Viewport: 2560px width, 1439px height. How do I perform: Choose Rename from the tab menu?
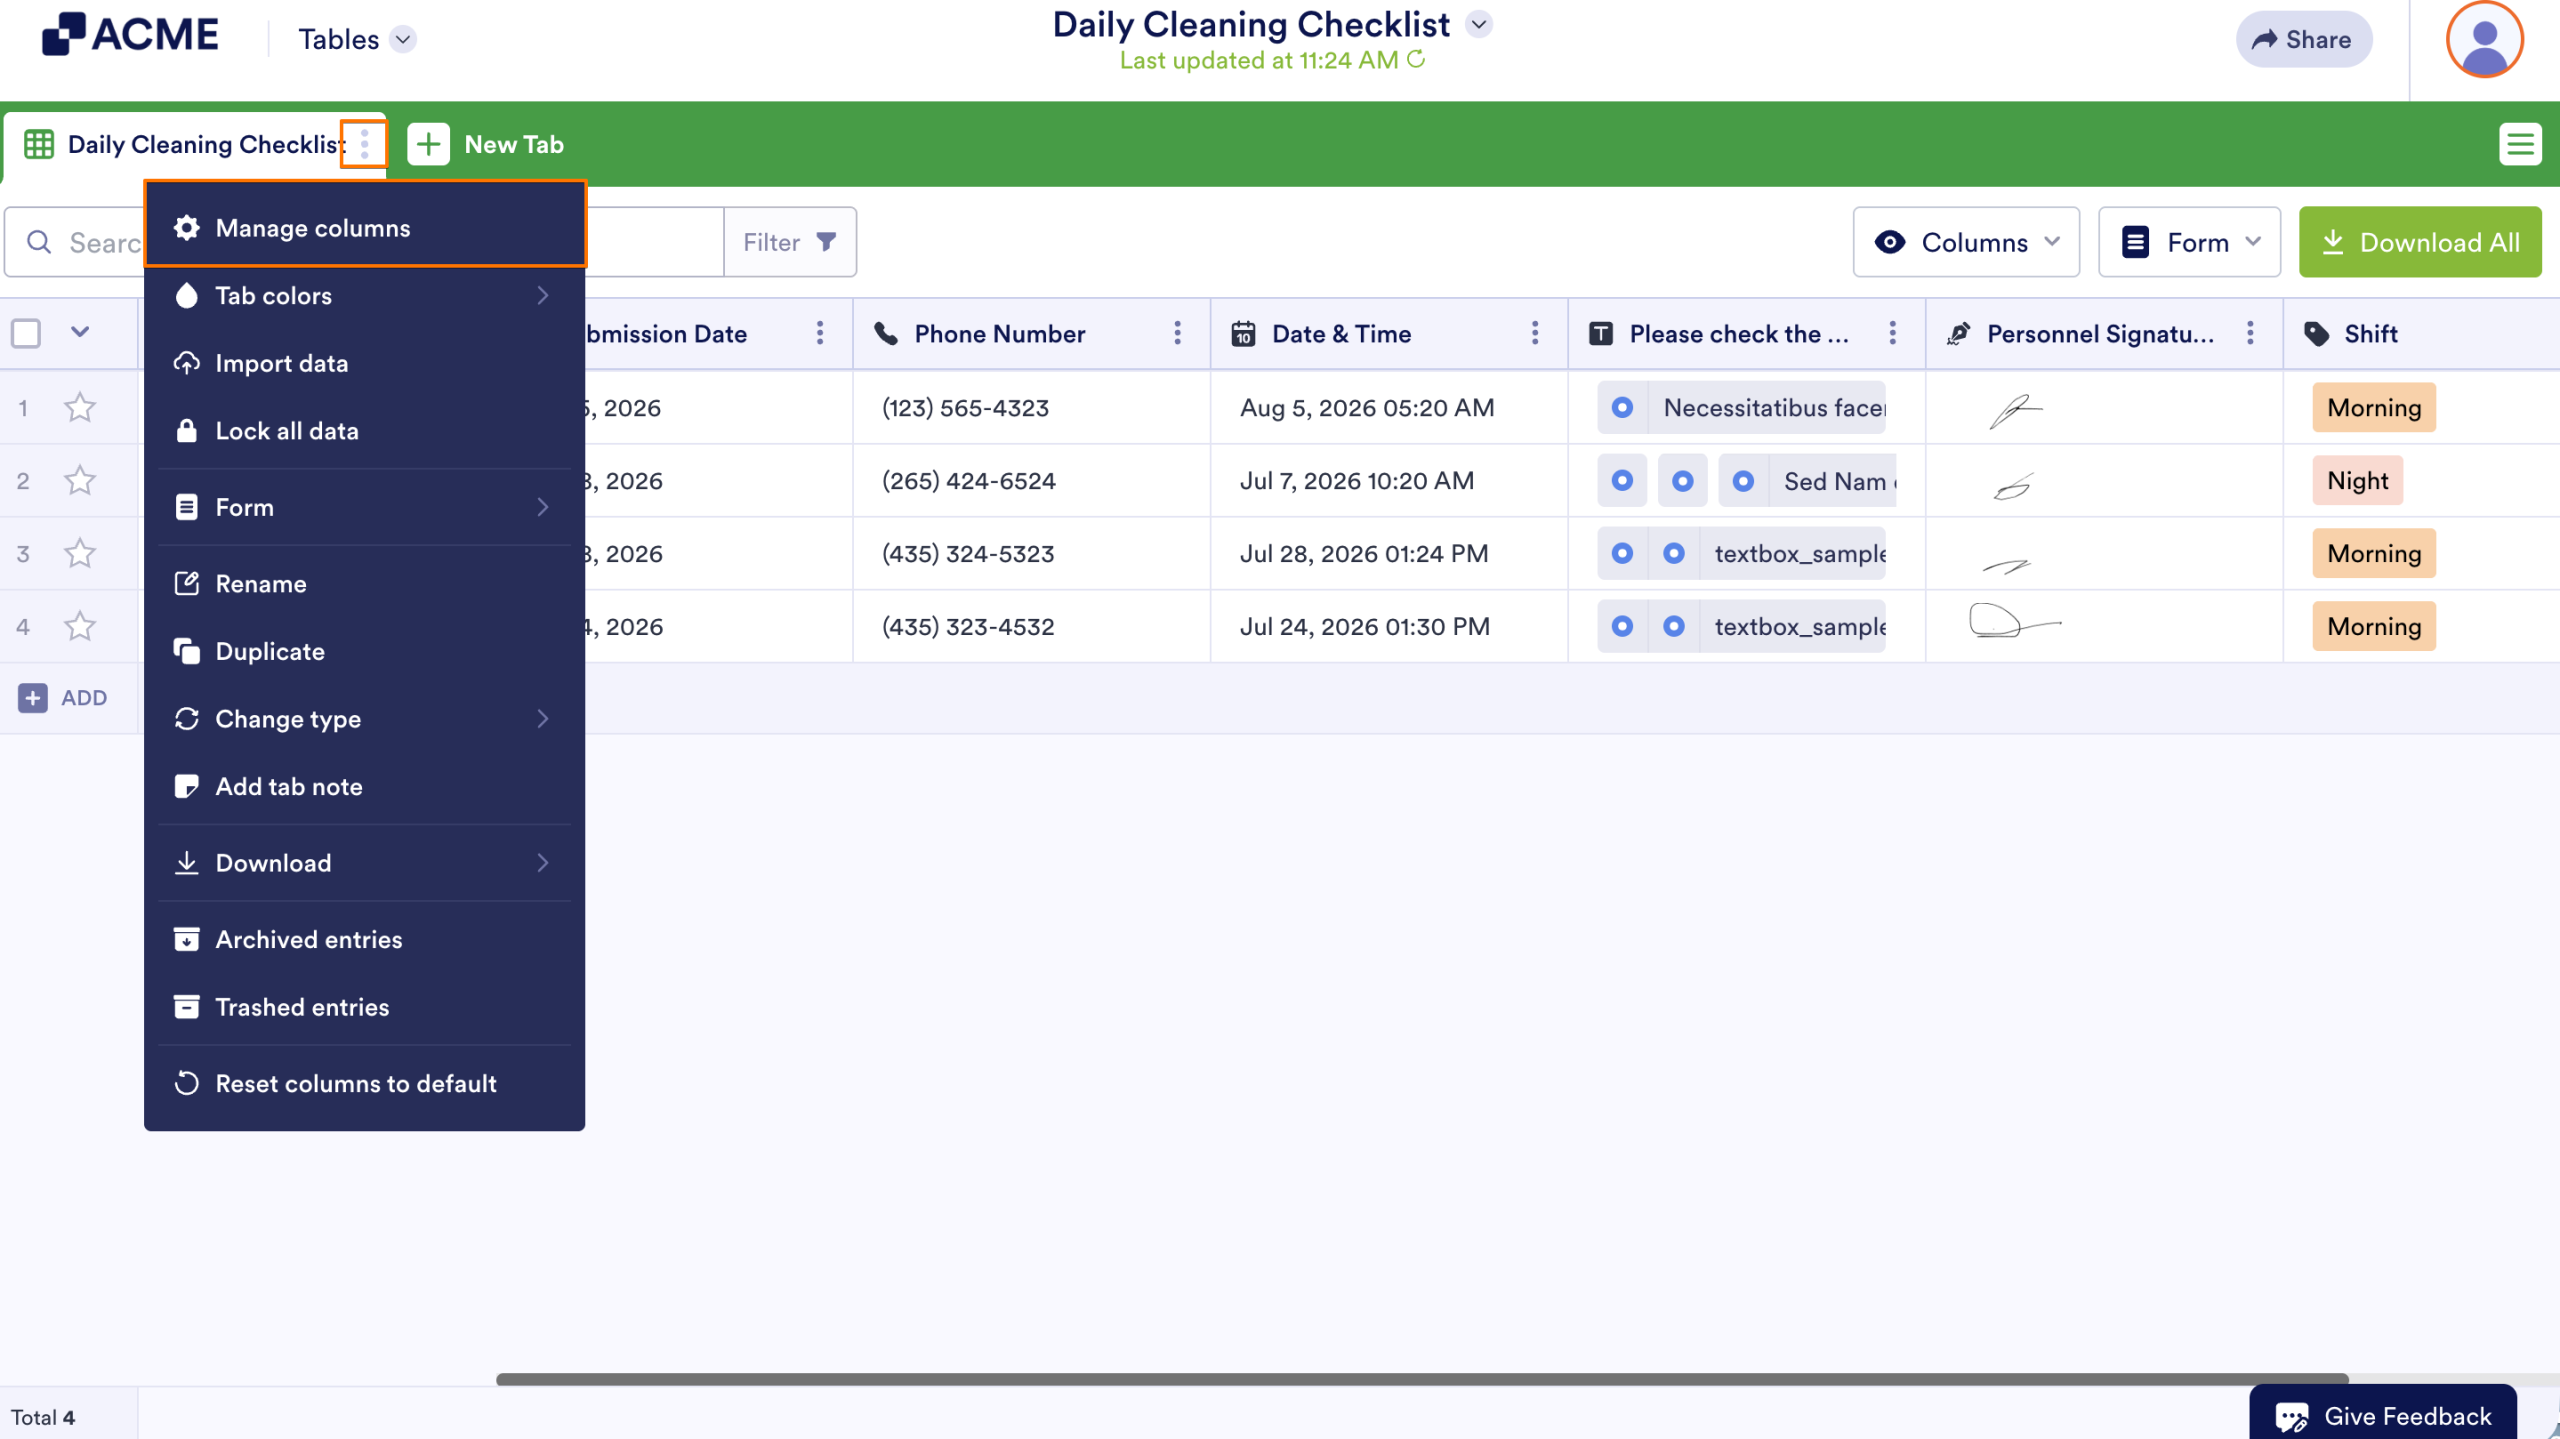click(x=364, y=584)
